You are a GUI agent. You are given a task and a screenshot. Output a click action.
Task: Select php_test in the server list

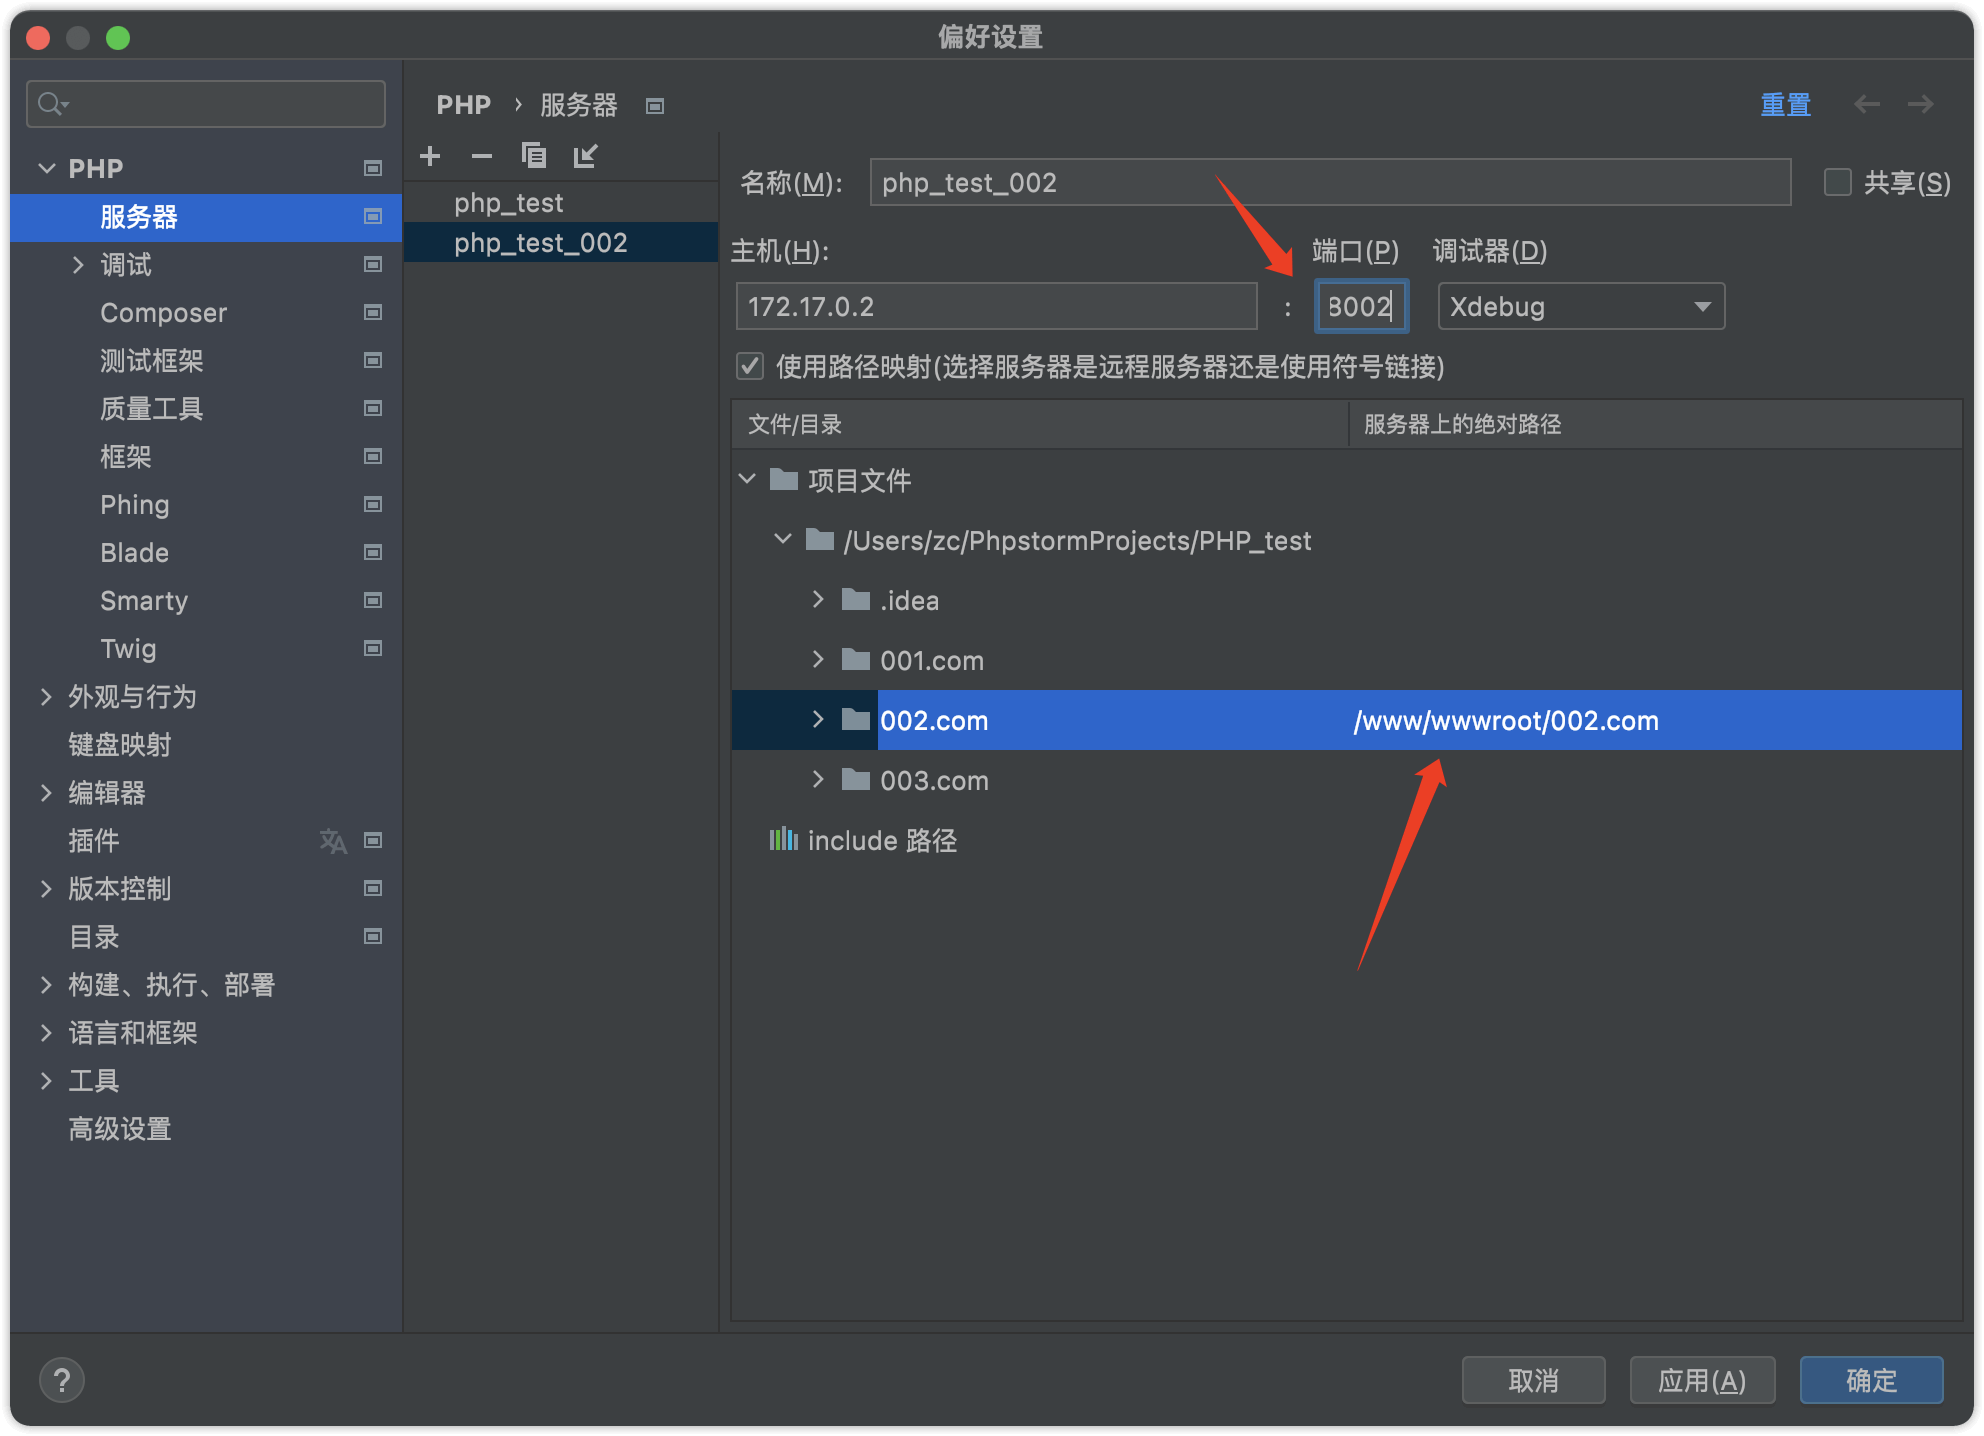(508, 203)
